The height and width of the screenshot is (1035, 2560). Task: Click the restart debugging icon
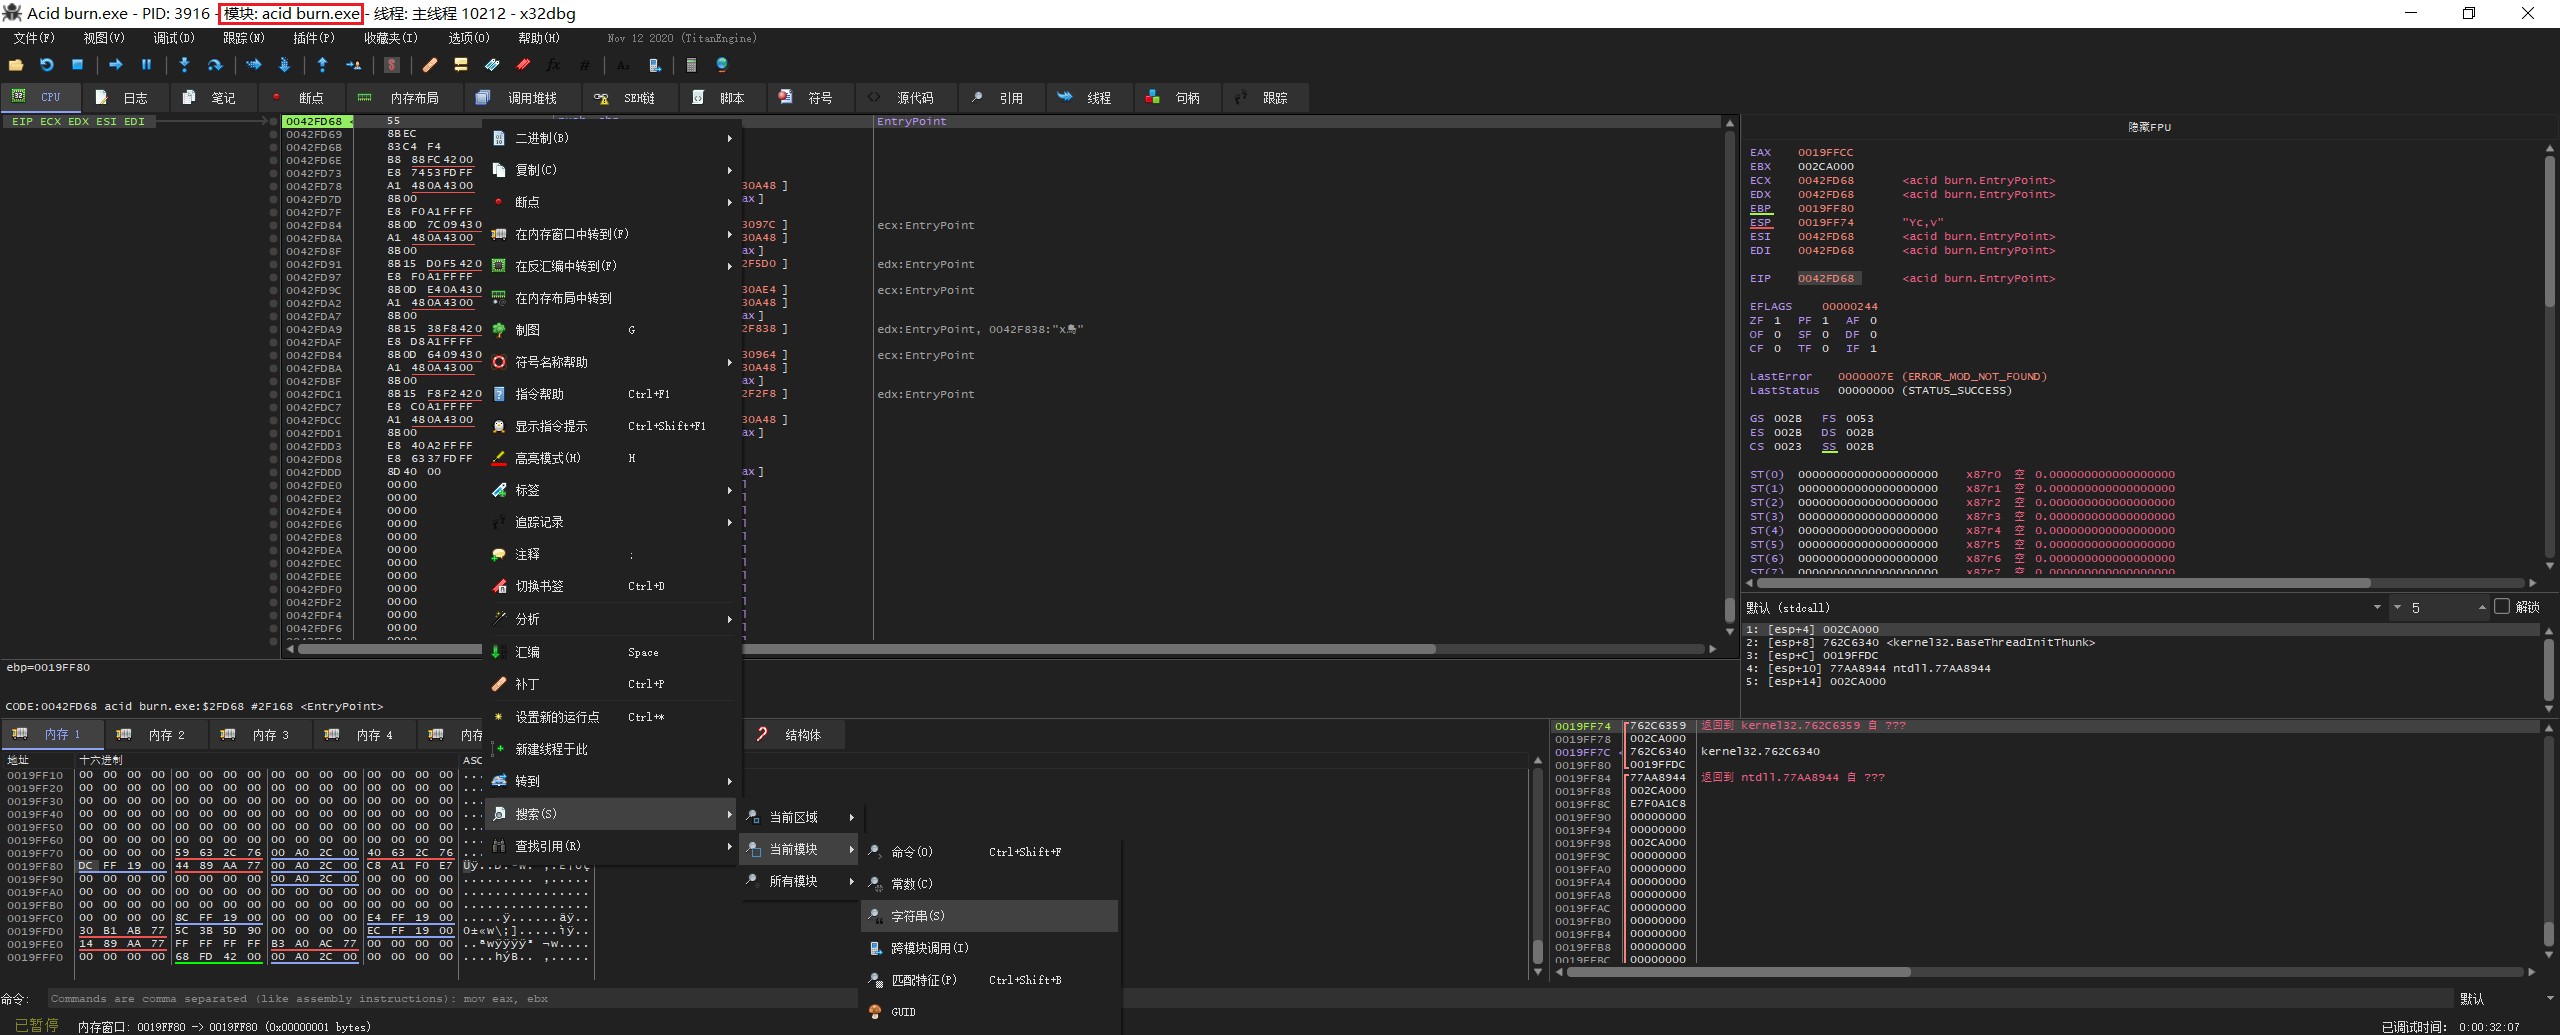point(46,65)
